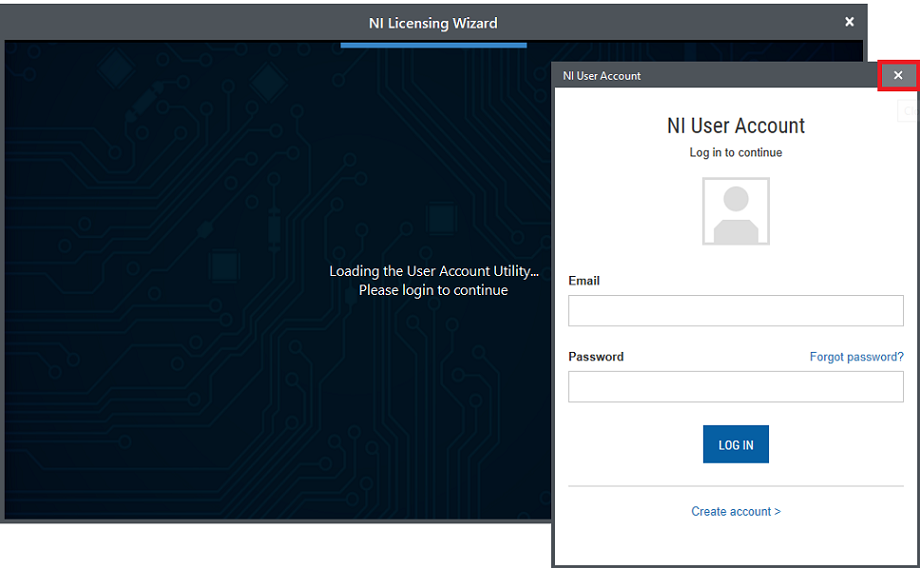Click the Email input field
920x568 pixels.
736,310
